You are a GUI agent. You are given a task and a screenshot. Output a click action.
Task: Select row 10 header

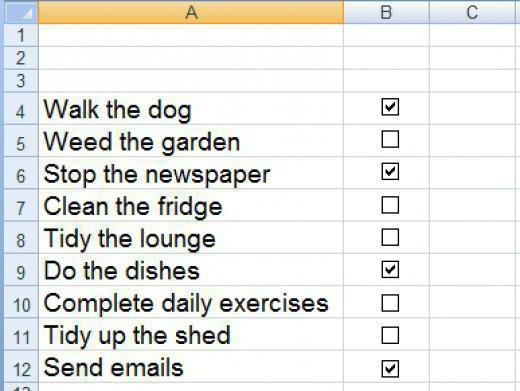click(21, 302)
